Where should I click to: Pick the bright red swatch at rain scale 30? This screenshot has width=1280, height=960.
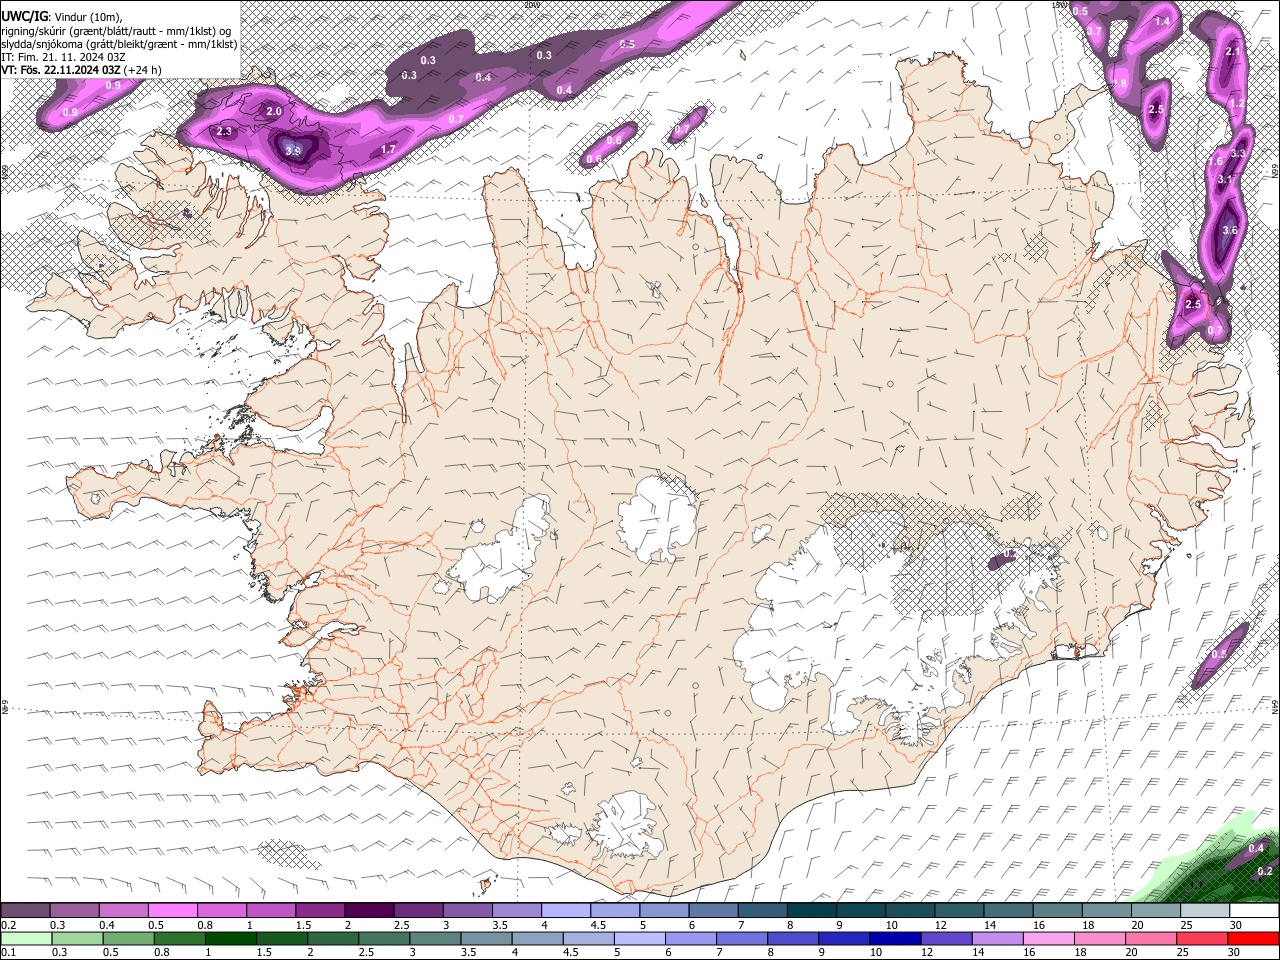(1252, 938)
